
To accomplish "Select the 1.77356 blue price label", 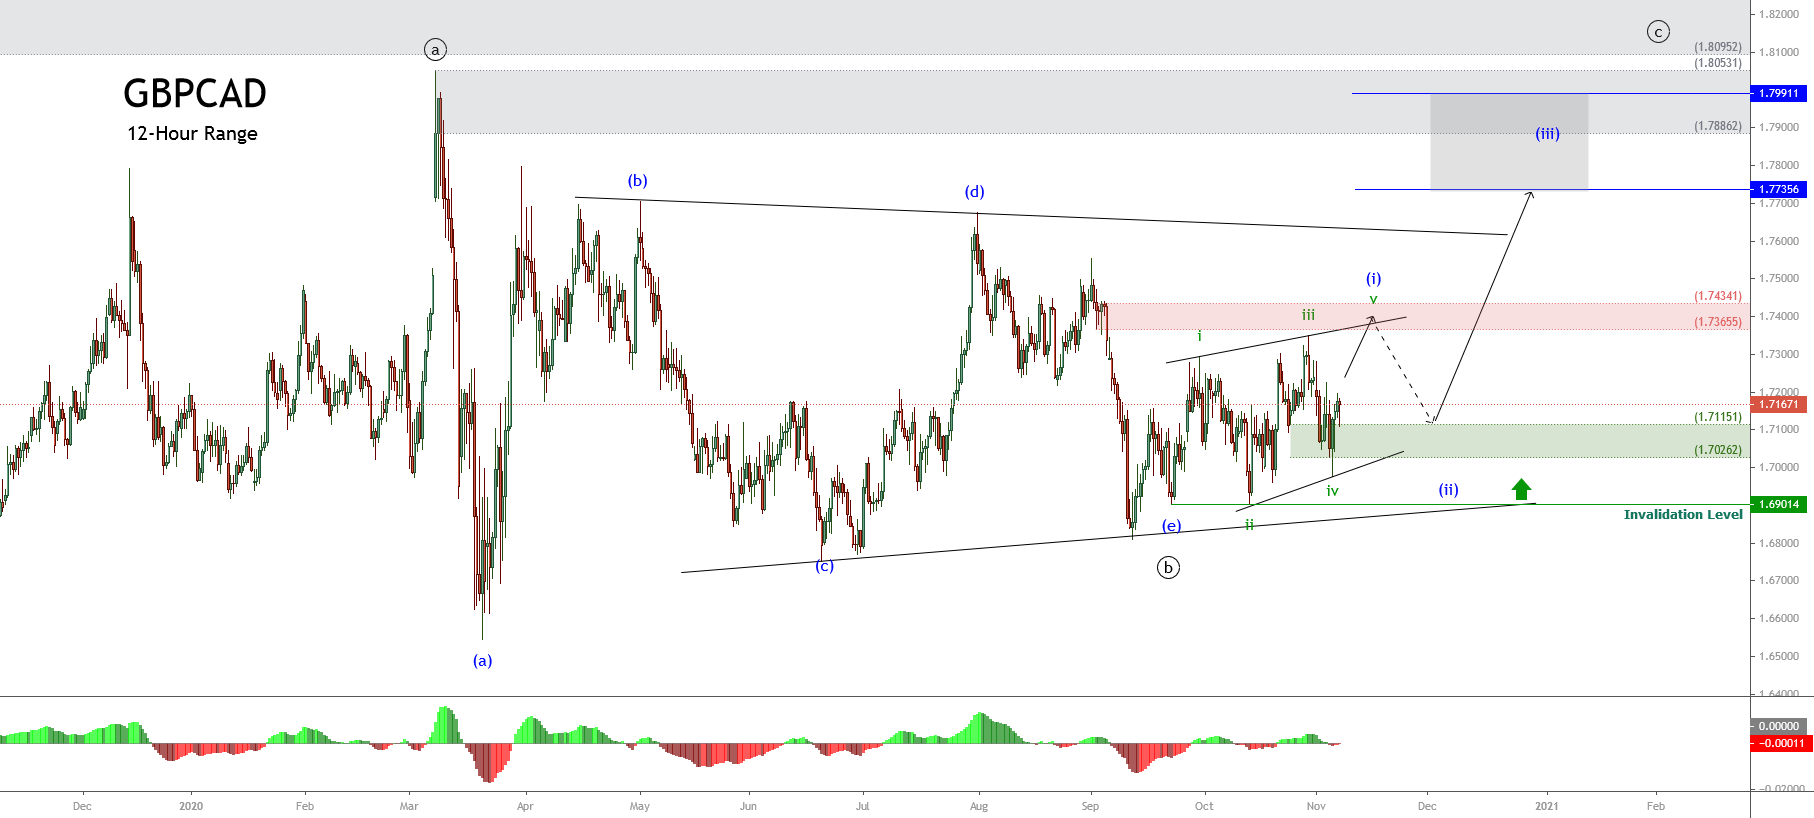I will click(x=1779, y=189).
